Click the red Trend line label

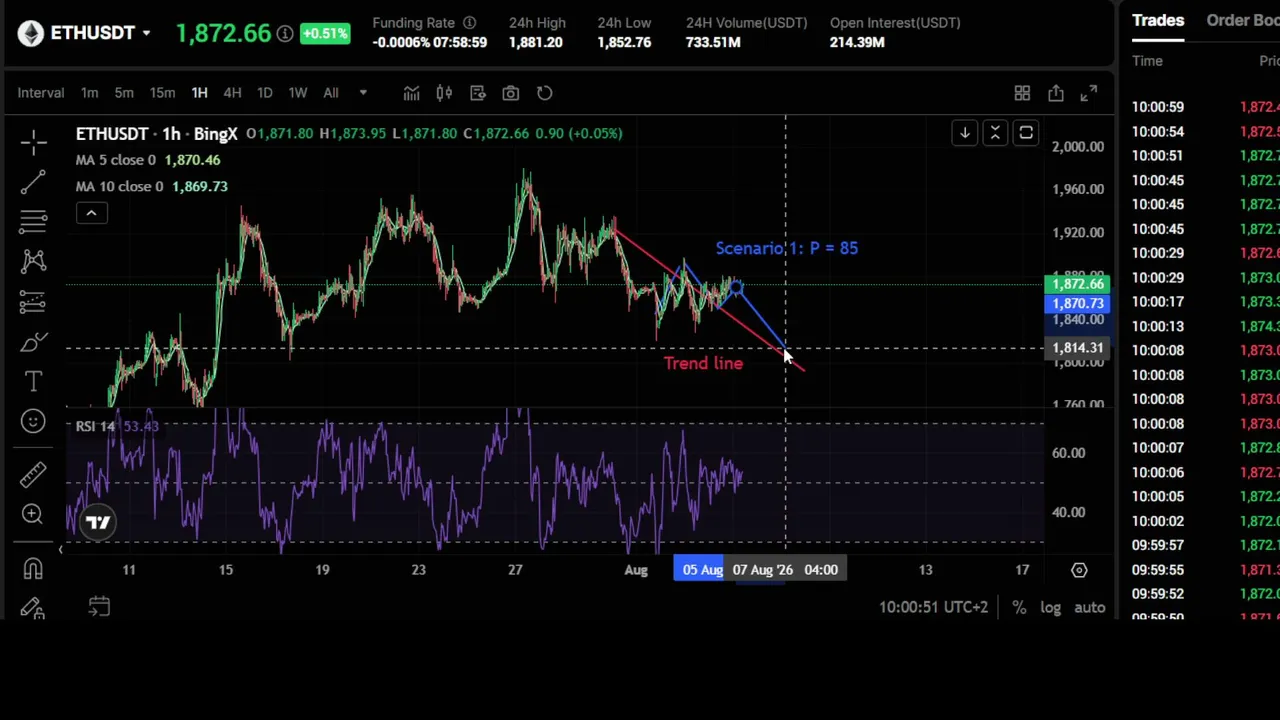703,363
